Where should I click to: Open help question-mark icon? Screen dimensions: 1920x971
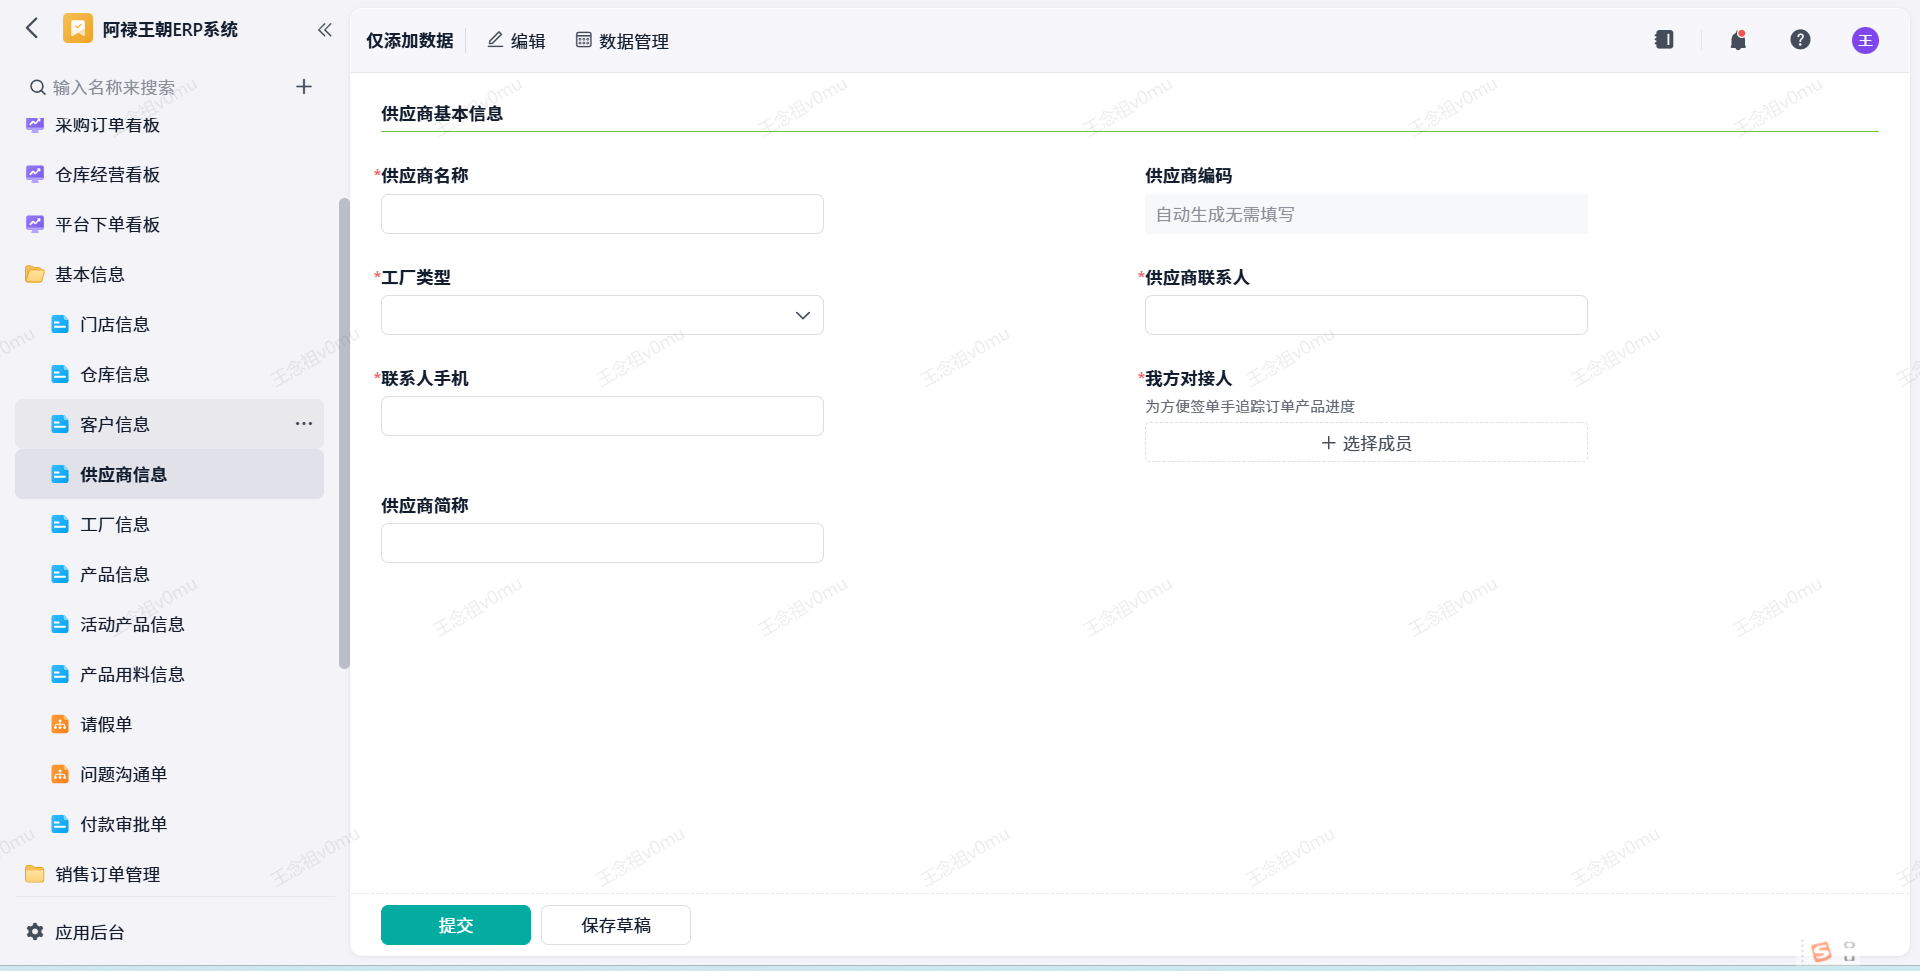(x=1800, y=40)
